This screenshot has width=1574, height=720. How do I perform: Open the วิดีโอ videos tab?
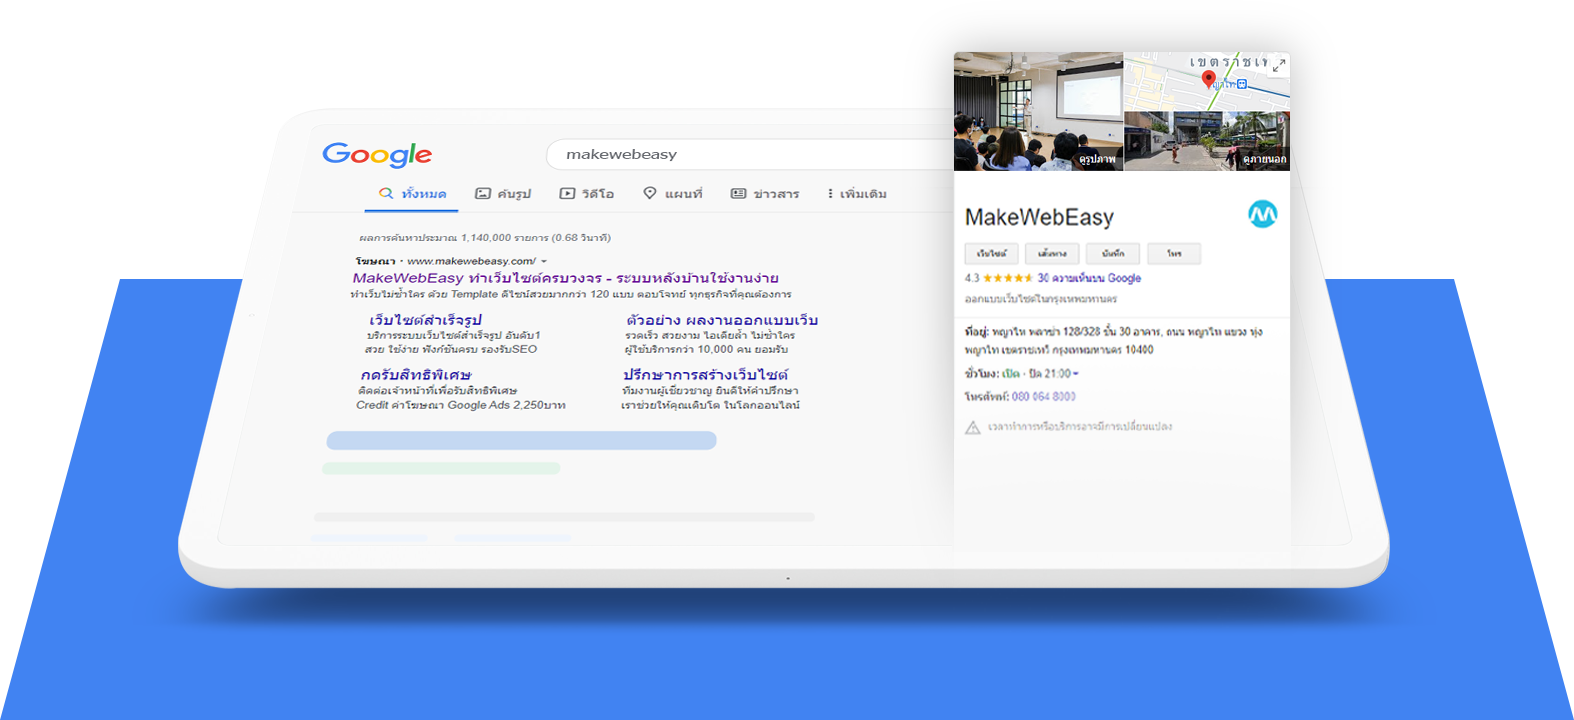[x=587, y=194]
